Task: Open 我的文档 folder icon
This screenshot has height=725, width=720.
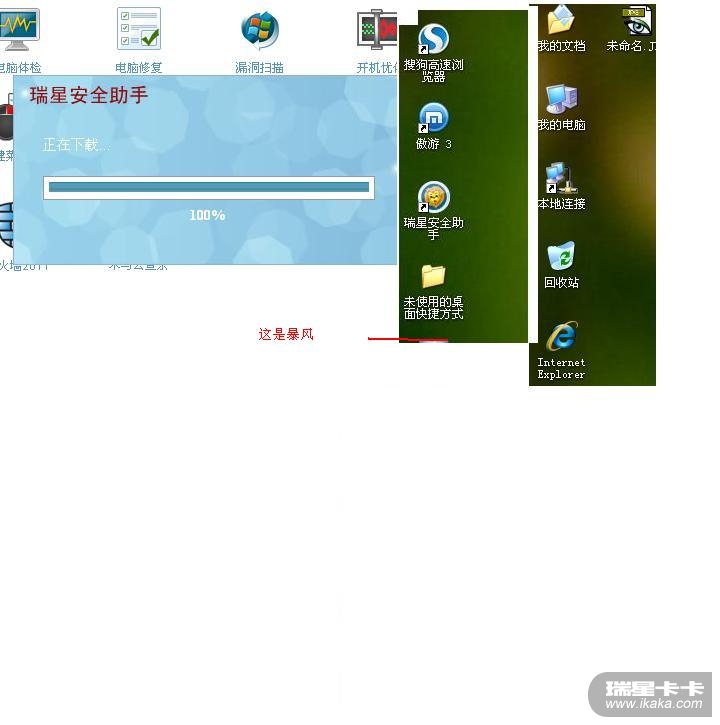Action: [x=561, y=19]
